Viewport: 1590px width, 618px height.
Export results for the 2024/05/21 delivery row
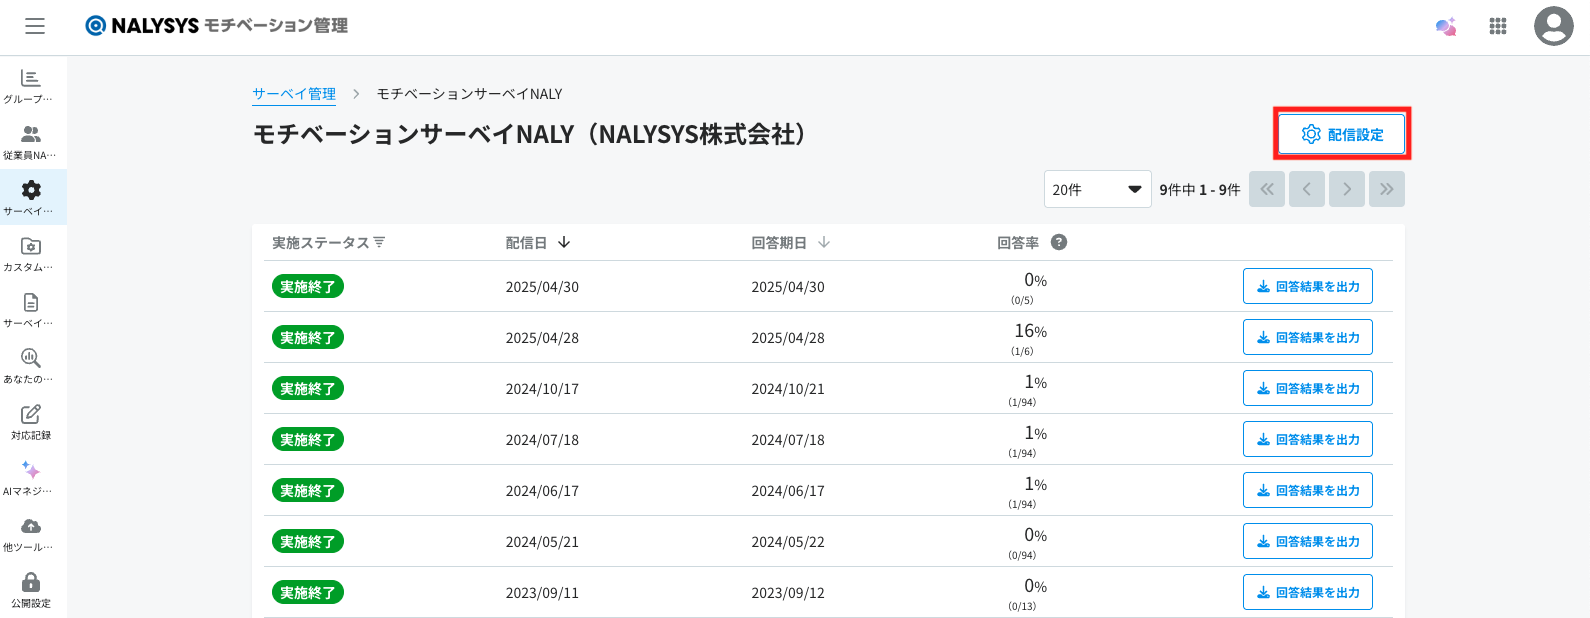(1308, 541)
